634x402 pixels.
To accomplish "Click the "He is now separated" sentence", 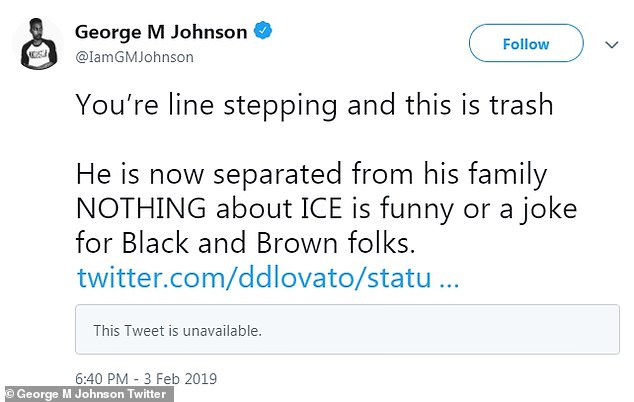I will (x=310, y=175).
